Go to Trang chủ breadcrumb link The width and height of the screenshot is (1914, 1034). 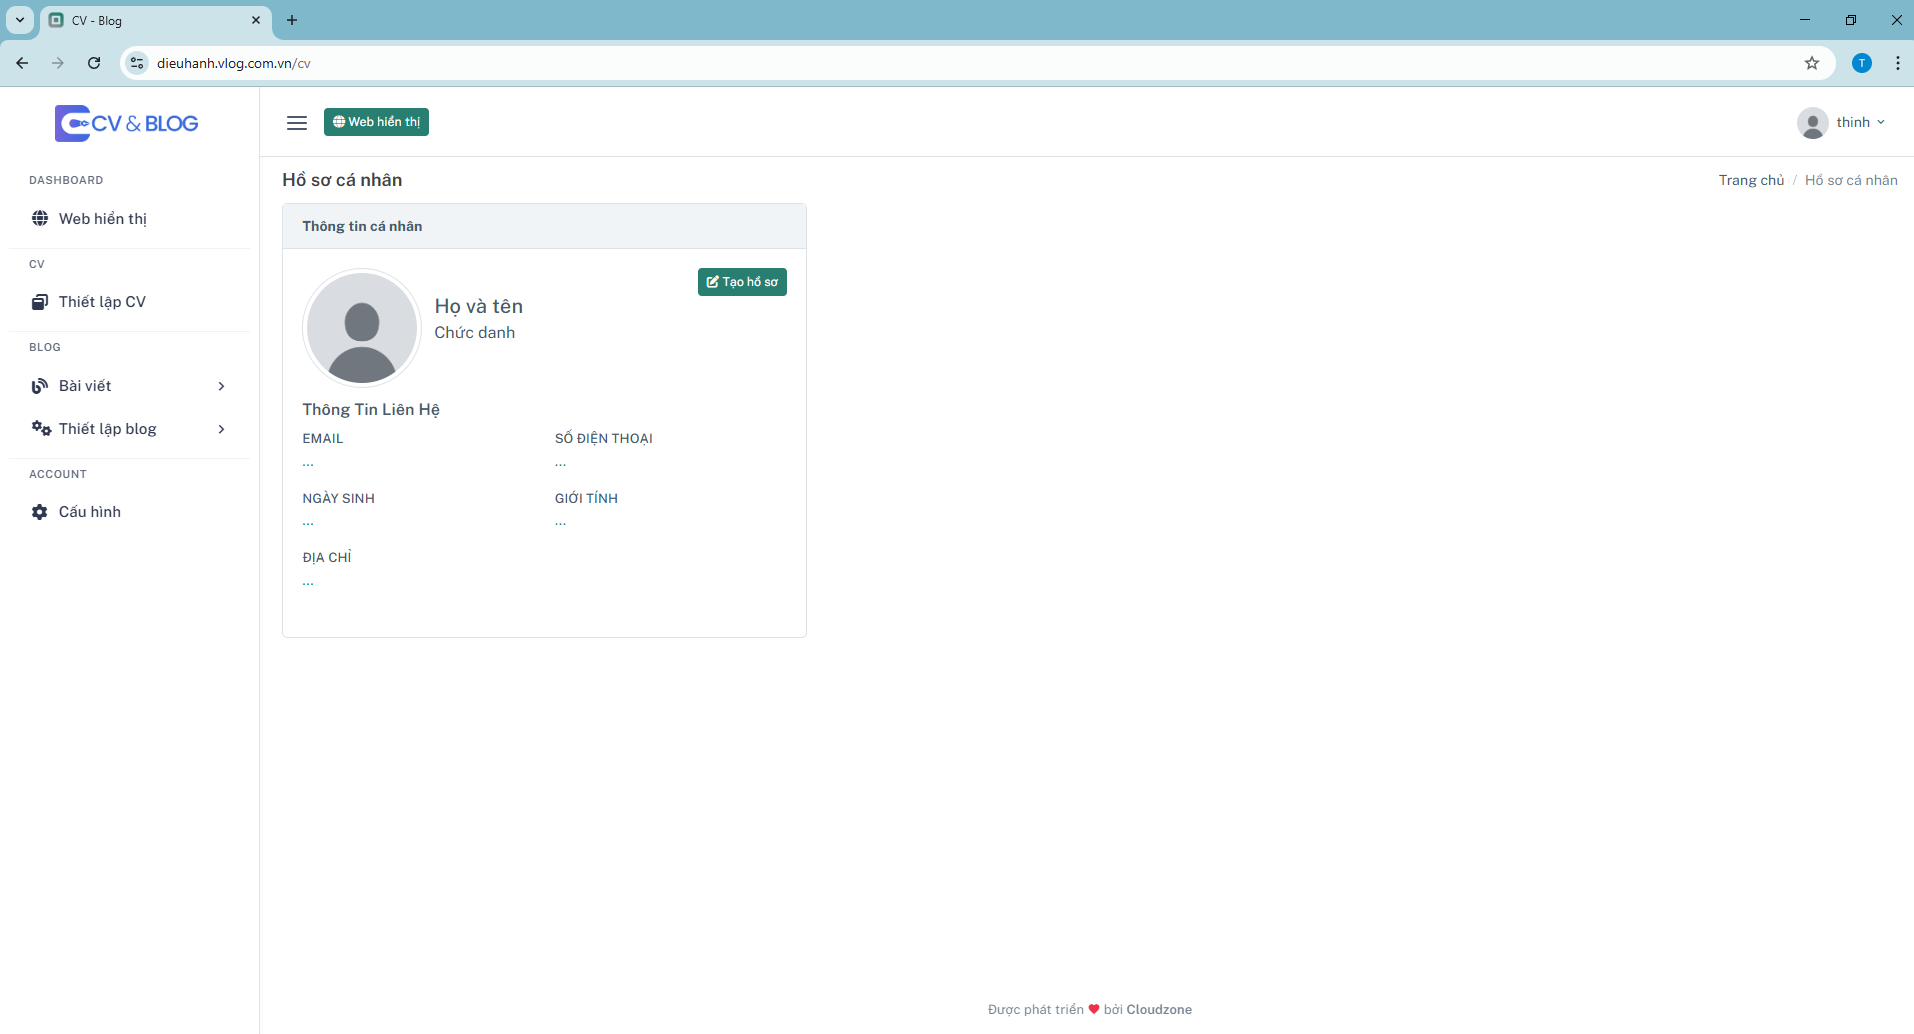(1751, 180)
